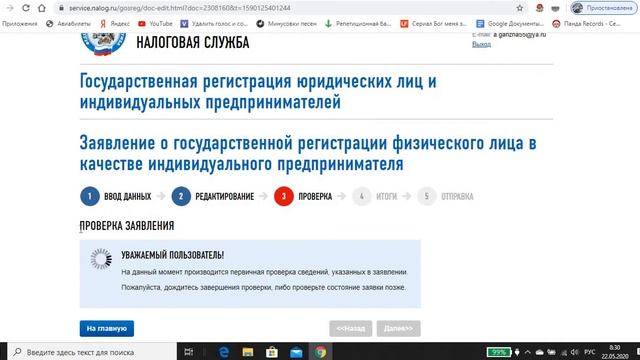Click the Проверка заявления heading
Viewport: 640px width, 360px height.
(127, 226)
